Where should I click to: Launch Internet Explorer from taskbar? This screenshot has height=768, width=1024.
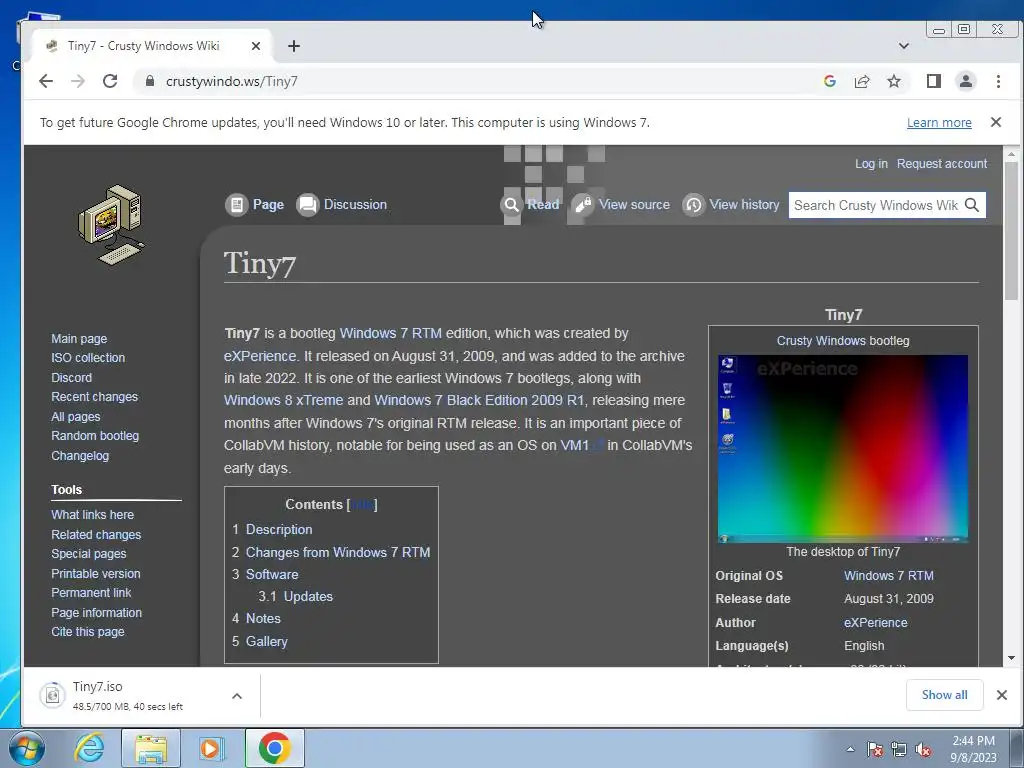tap(89, 748)
